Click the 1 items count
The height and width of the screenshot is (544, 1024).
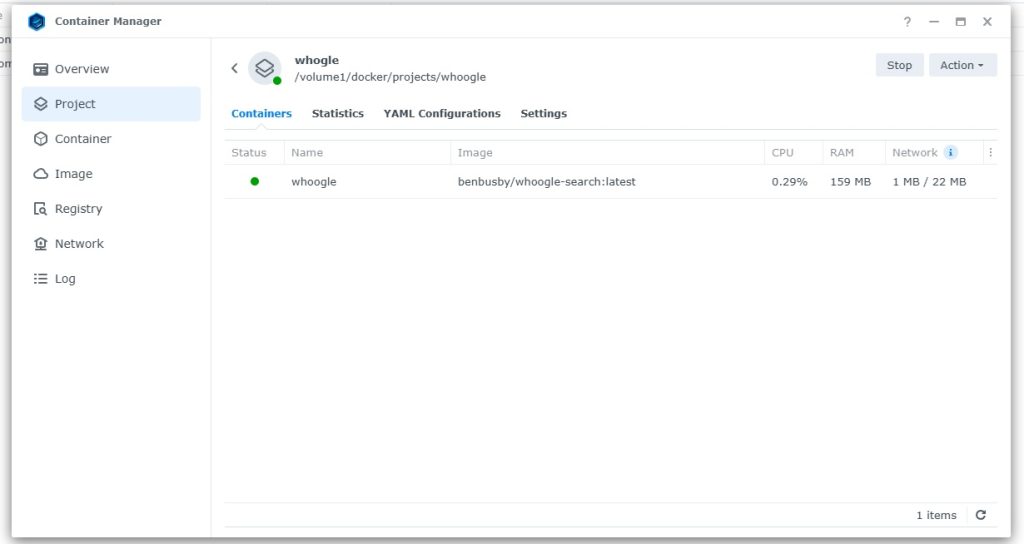pos(936,515)
